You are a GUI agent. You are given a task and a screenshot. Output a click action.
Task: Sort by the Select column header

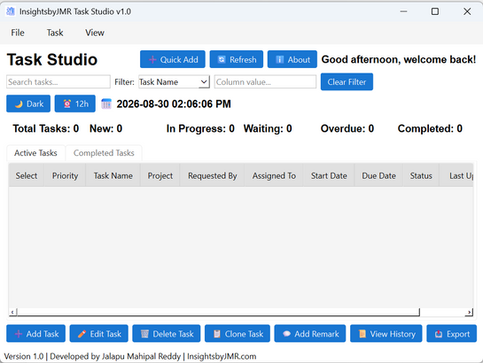pyautogui.click(x=26, y=176)
